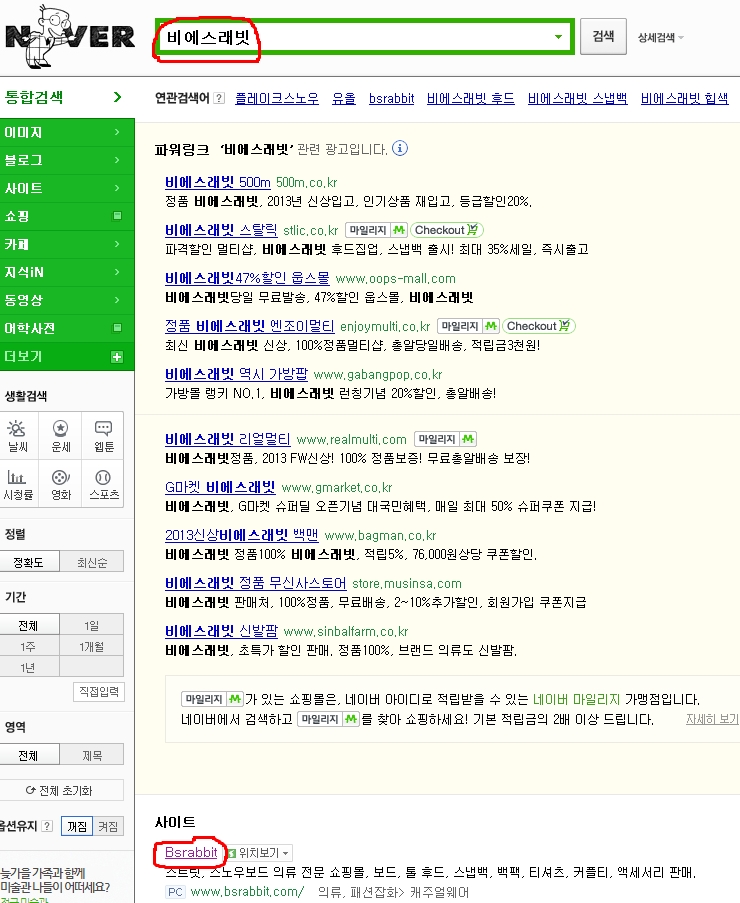740x903 pixels.
Task: Open related search 비에스래빗 후드
Action: coord(470,98)
